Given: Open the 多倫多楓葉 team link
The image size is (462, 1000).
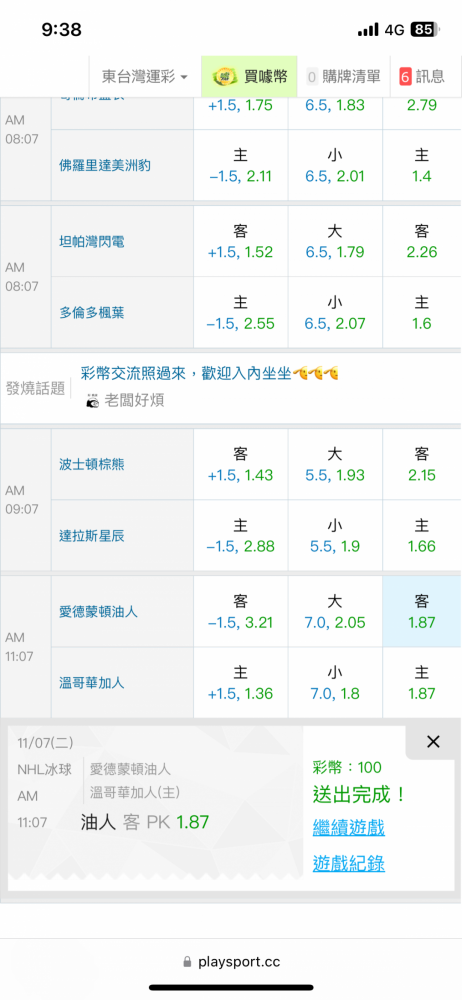Looking at the screenshot, I should 91,312.
